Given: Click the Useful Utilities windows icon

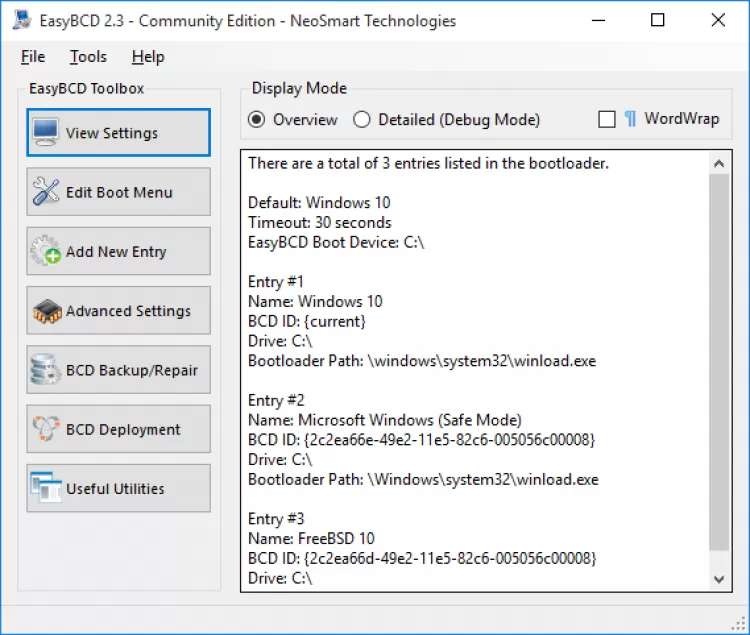Looking at the screenshot, I should (x=46, y=488).
